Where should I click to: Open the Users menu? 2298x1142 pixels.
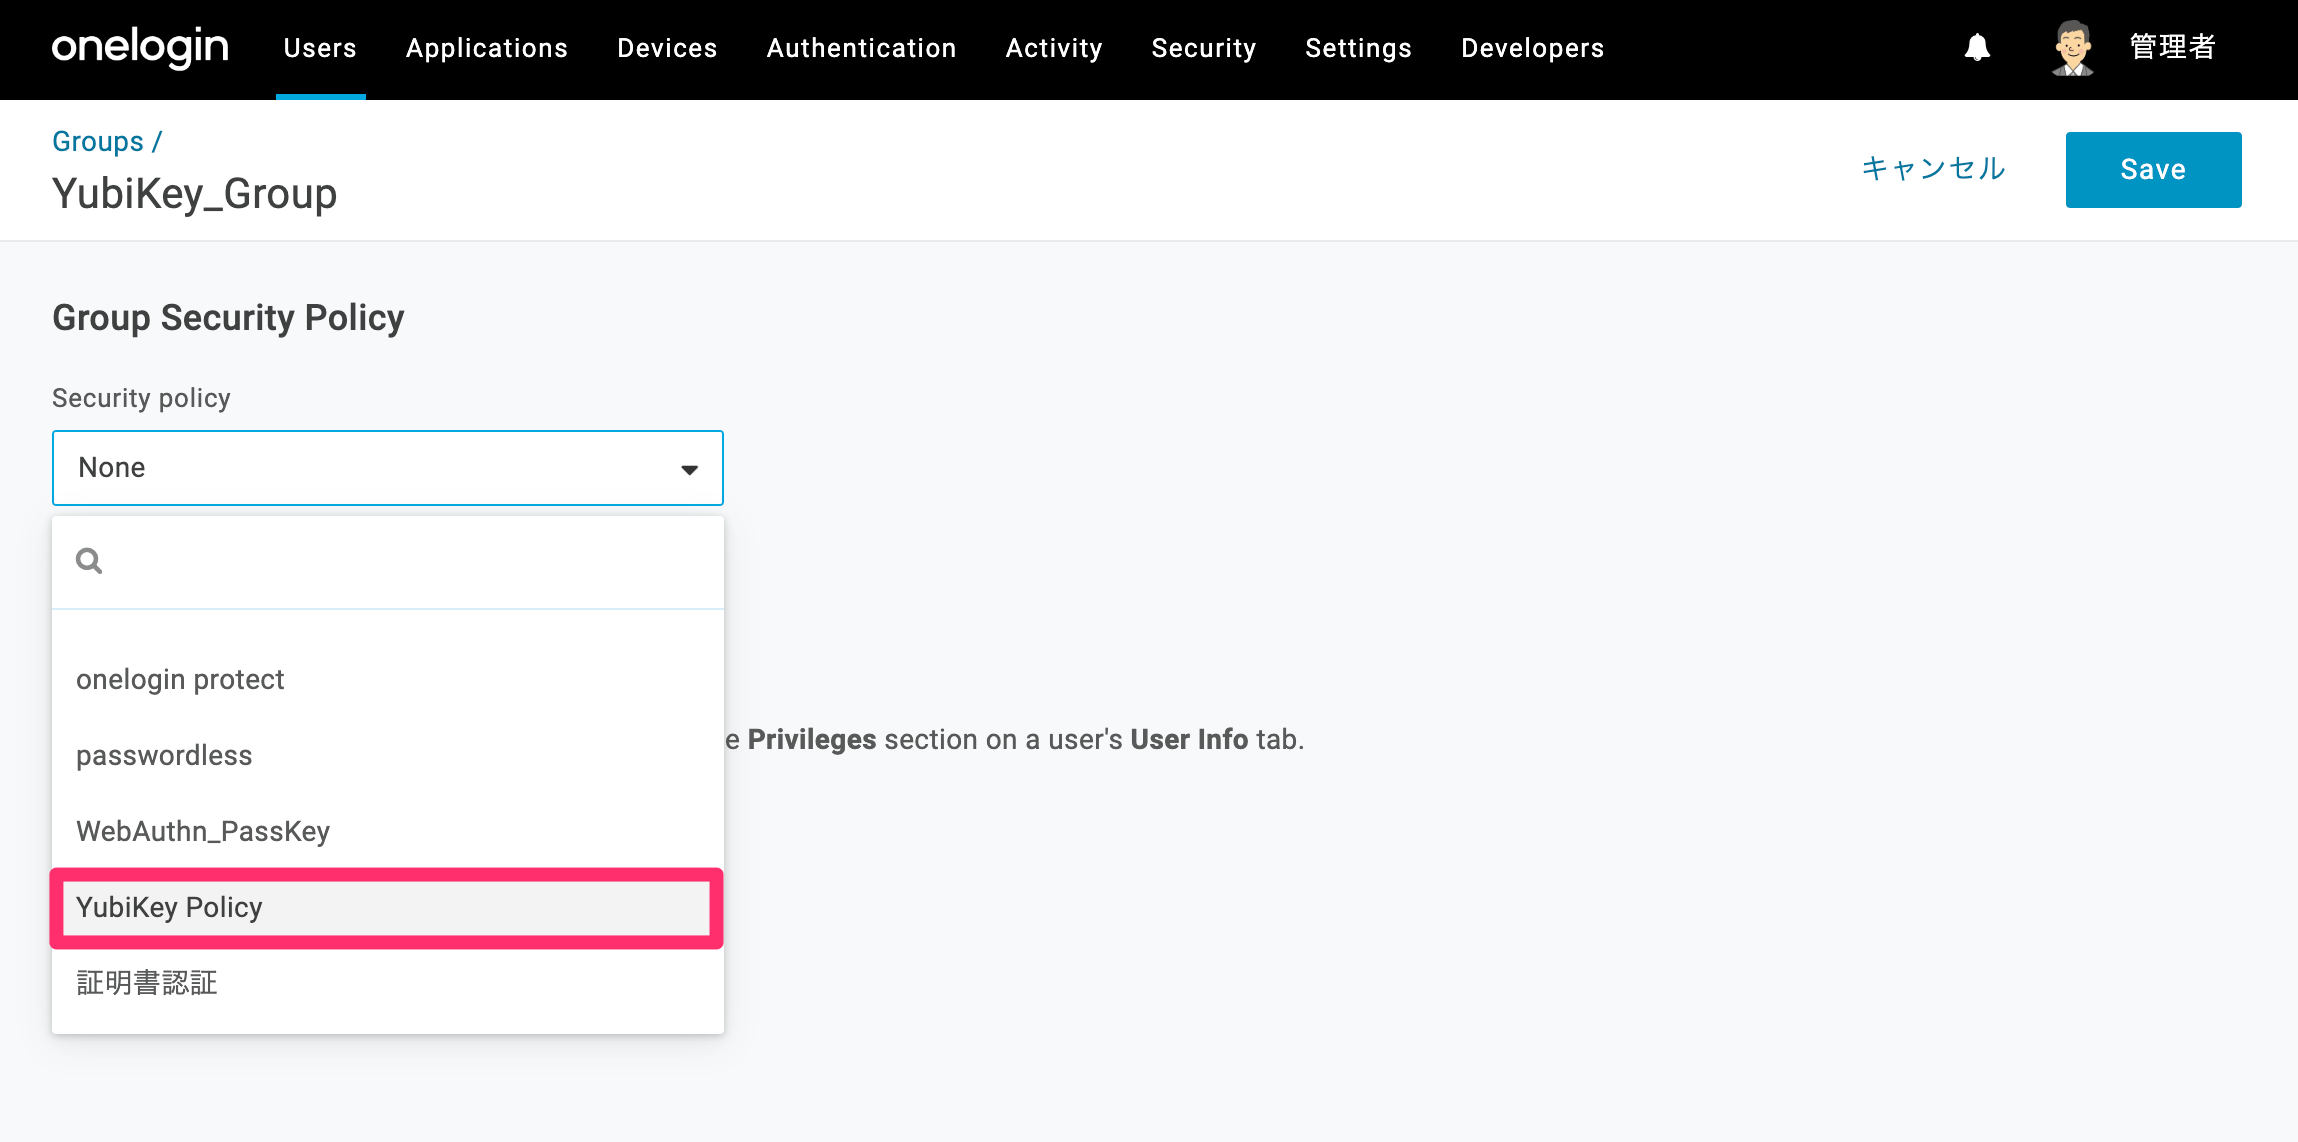(320, 48)
